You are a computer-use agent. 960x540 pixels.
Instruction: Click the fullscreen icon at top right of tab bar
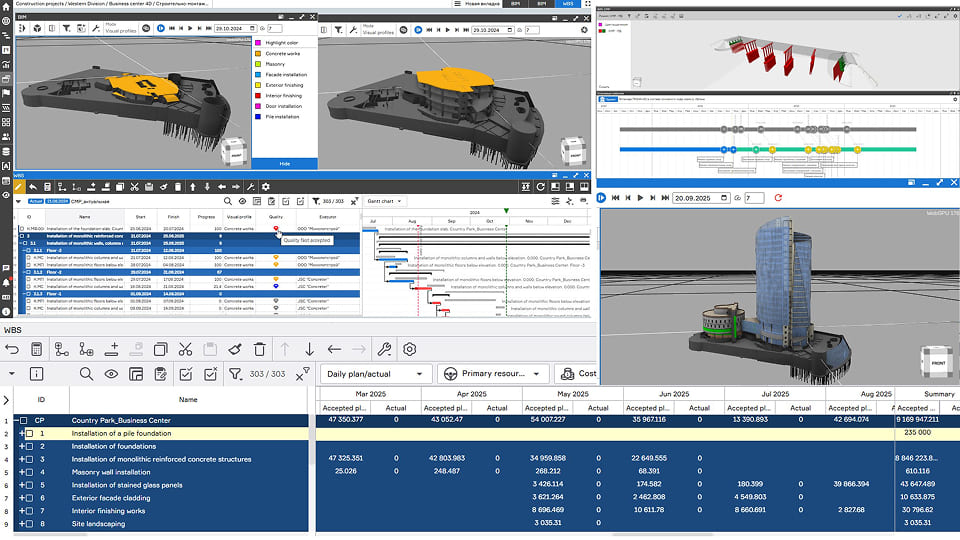pyautogui.click(x=588, y=4)
